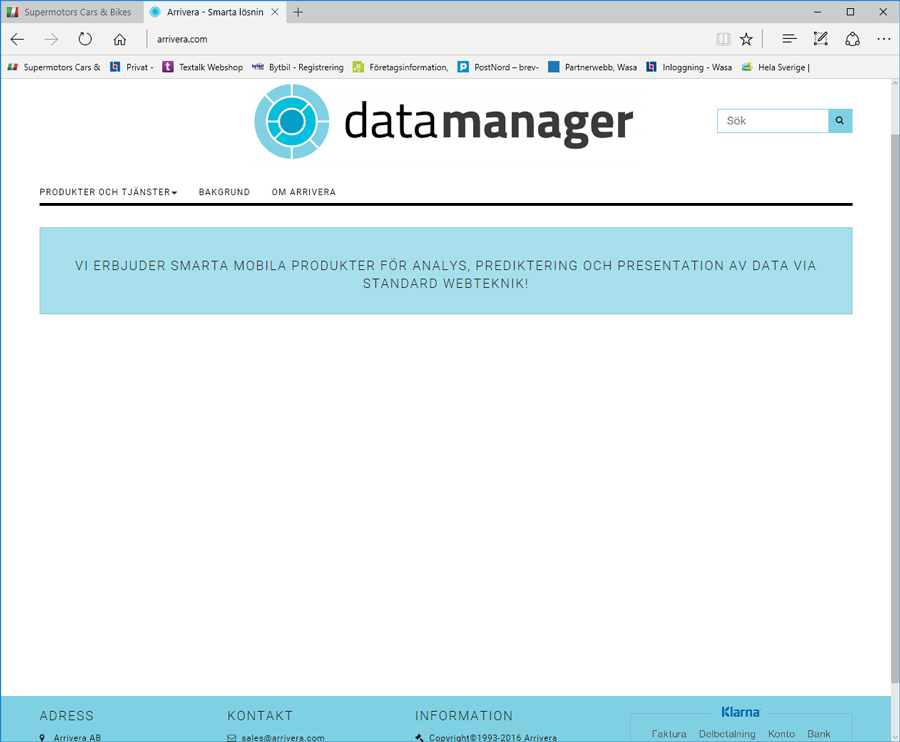
Task: Switch to Supermotors Cars & Bikes tab
Action: coord(72,12)
